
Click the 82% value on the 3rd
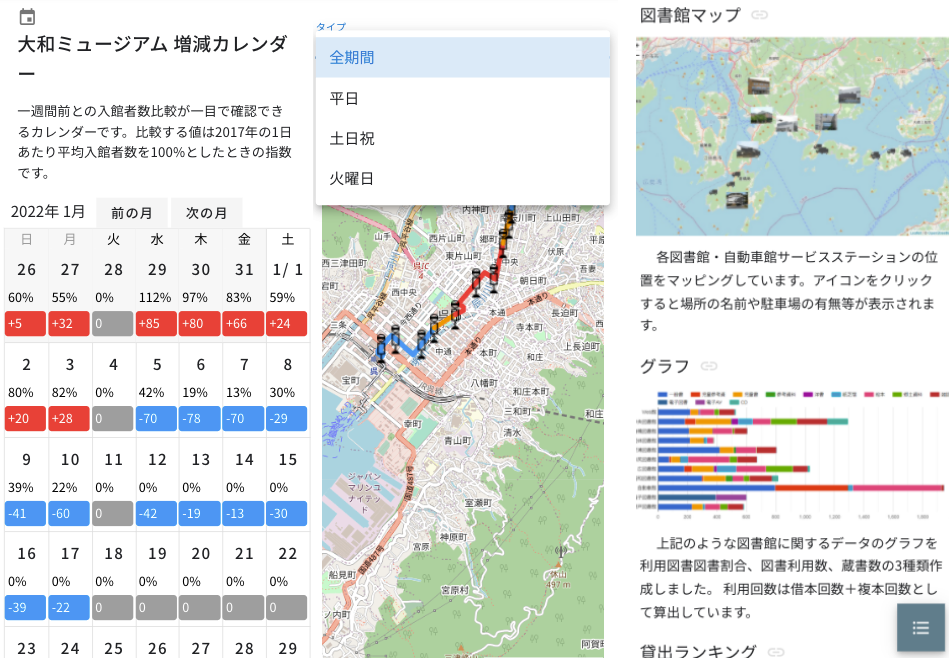pos(64,392)
